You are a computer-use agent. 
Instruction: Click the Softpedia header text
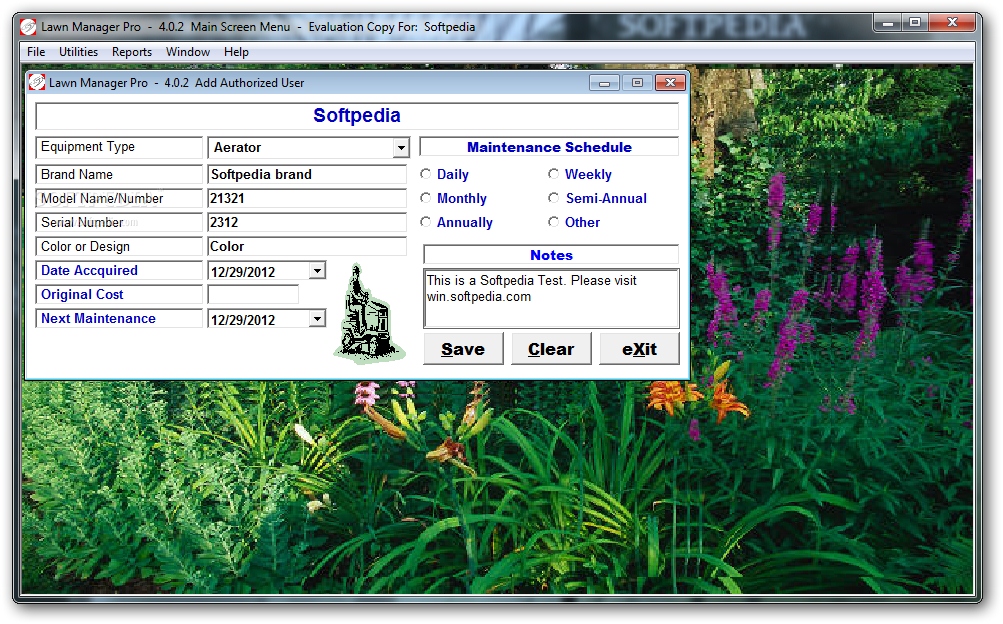(x=356, y=115)
